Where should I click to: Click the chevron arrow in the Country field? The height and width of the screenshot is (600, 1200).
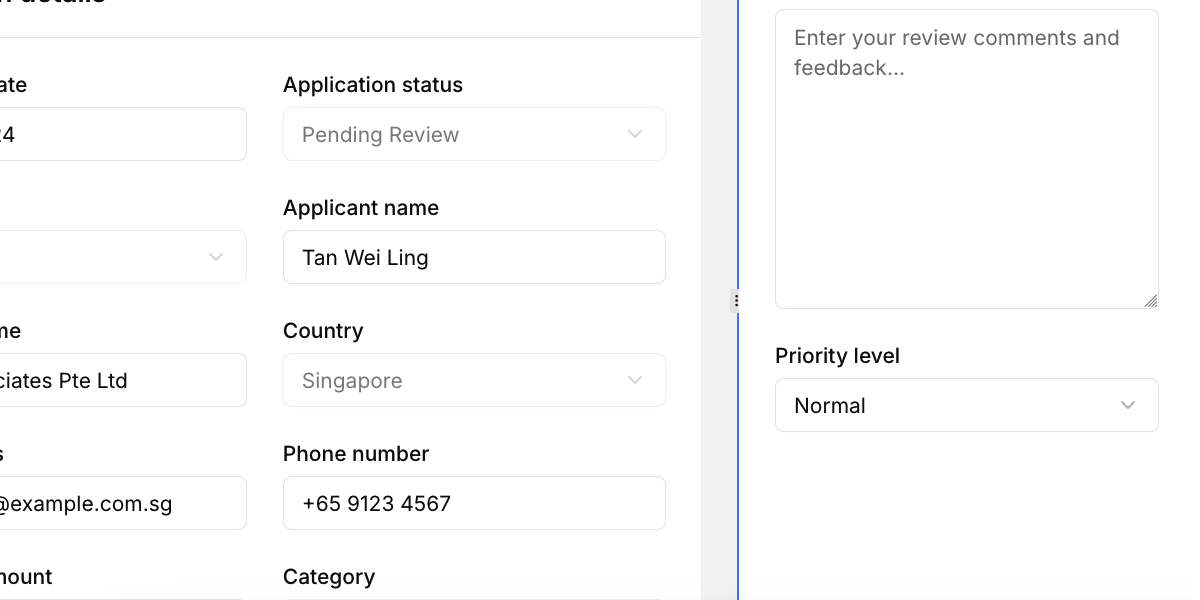(635, 380)
